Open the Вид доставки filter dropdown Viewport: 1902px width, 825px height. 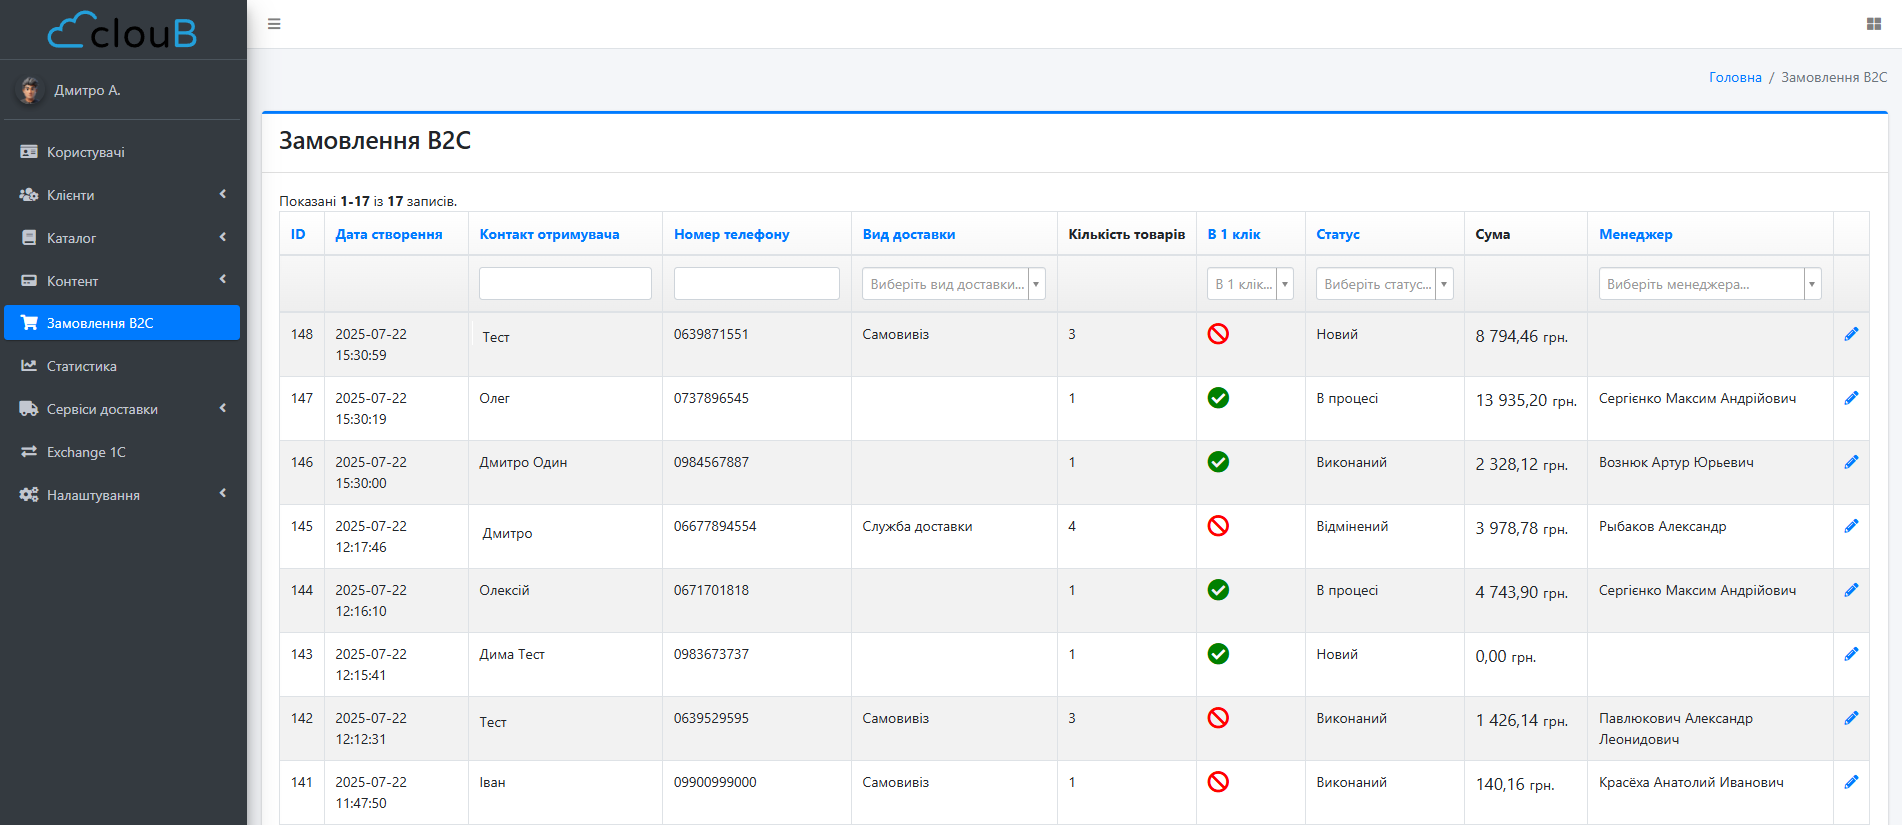[953, 284]
